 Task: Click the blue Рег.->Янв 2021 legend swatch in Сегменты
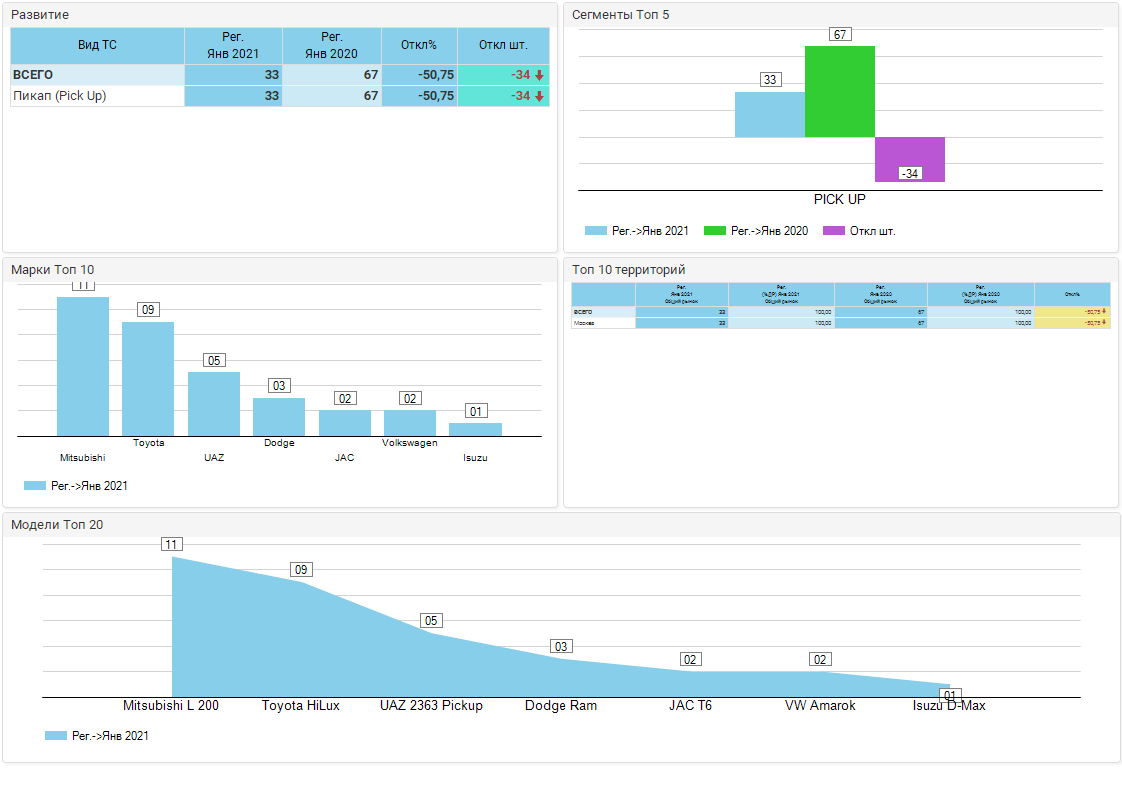(x=595, y=231)
